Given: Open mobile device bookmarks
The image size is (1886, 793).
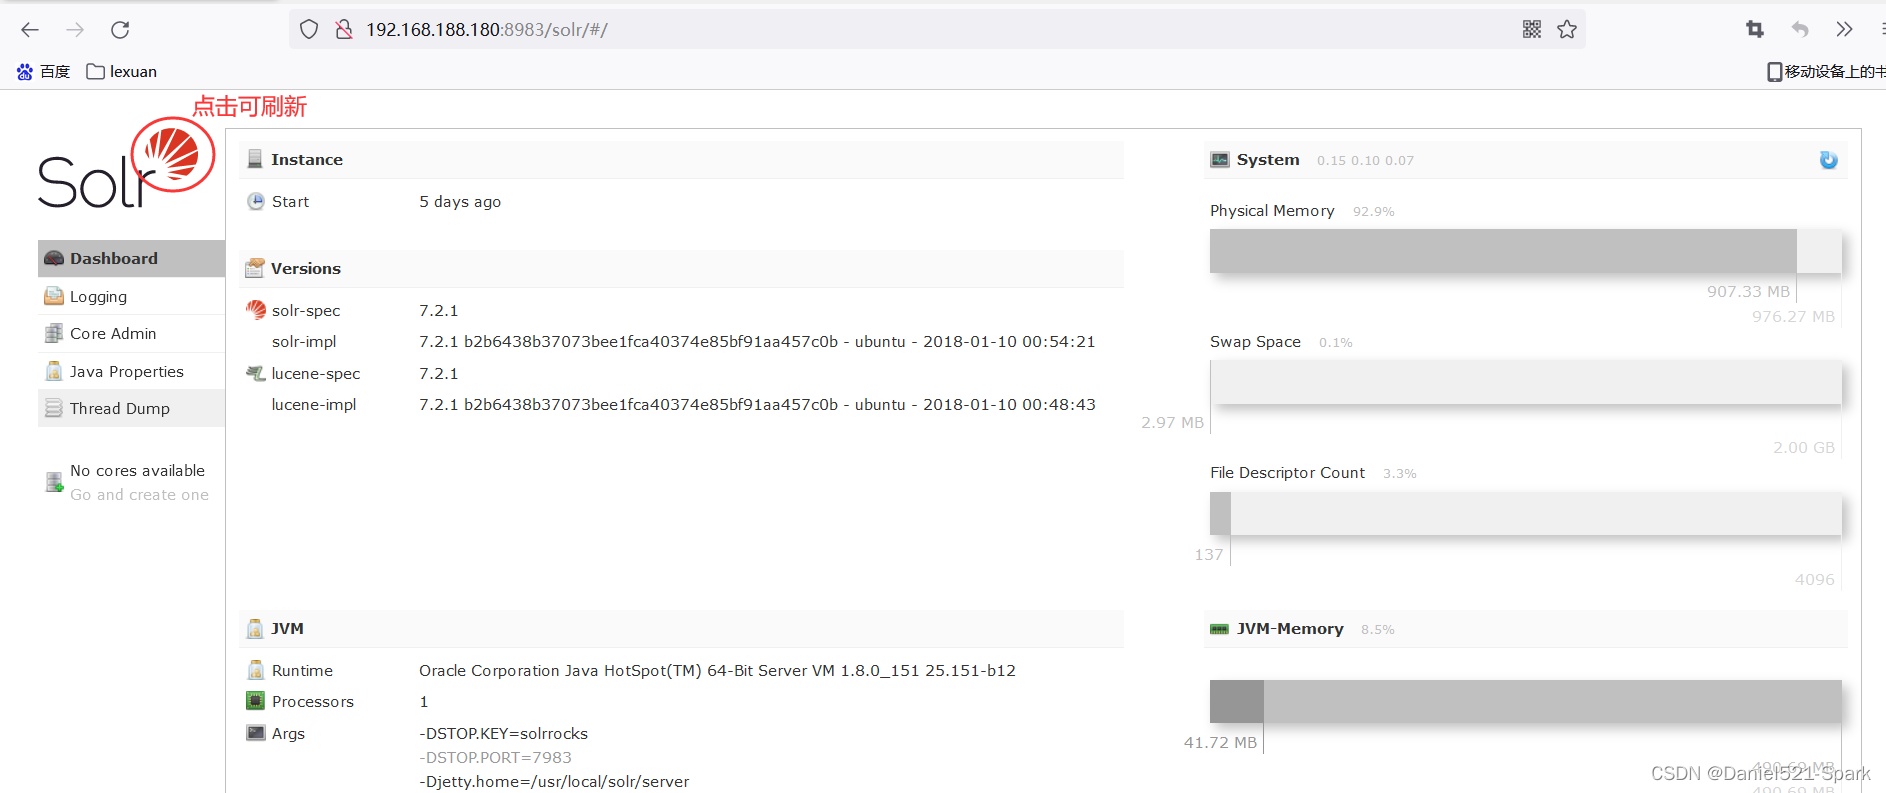Looking at the screenshot, I should (x=1825, y=72).
